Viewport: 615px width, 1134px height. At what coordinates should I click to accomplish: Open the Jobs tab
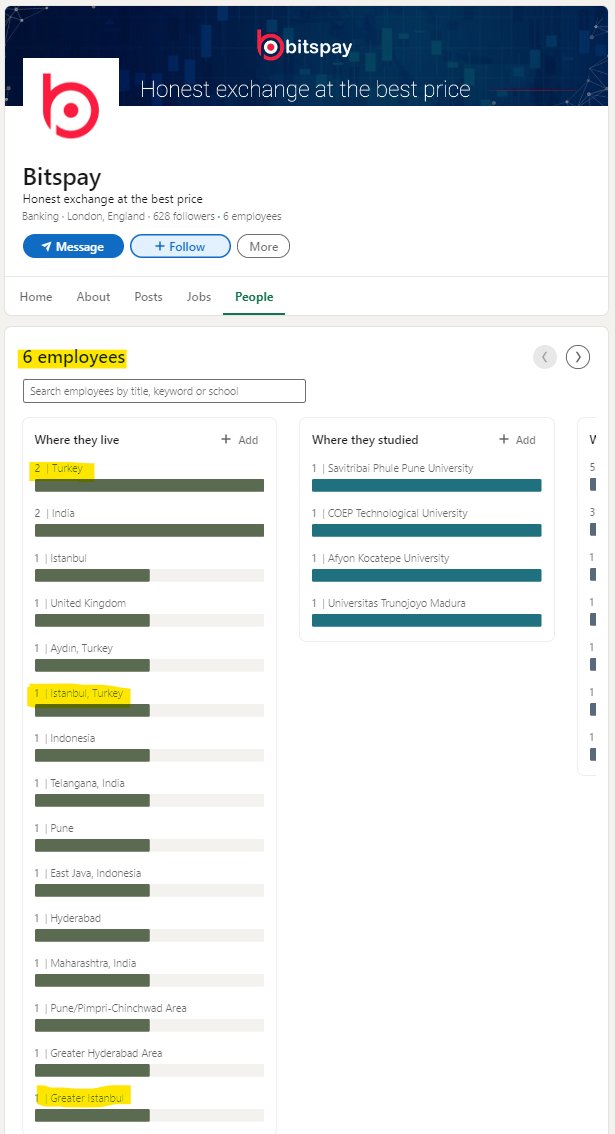pos(199,297)
